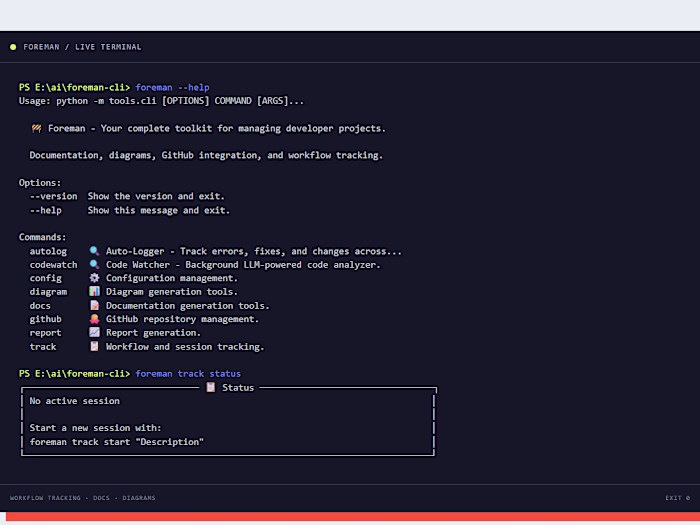Click the 'autolog' command name
Viewport: 700px width, 525px height.
48,251
